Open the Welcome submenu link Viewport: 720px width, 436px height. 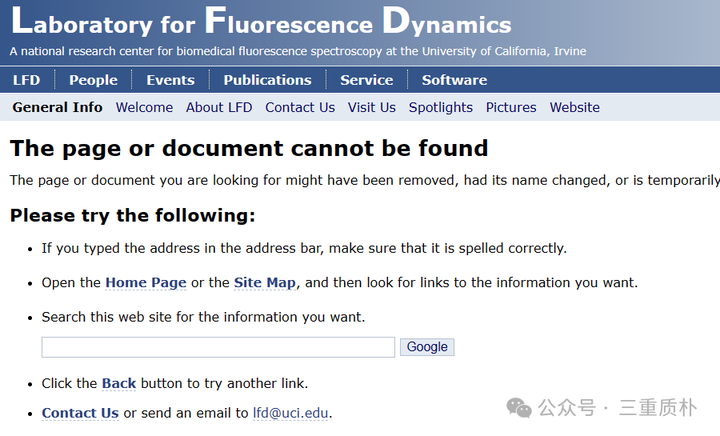coord(144,107)
